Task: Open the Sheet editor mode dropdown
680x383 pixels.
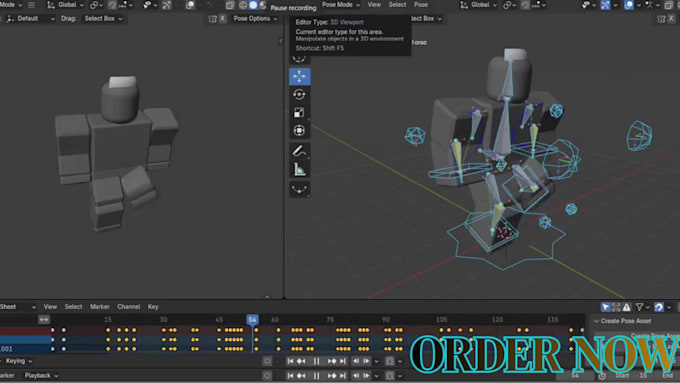Action: point(18,307)
